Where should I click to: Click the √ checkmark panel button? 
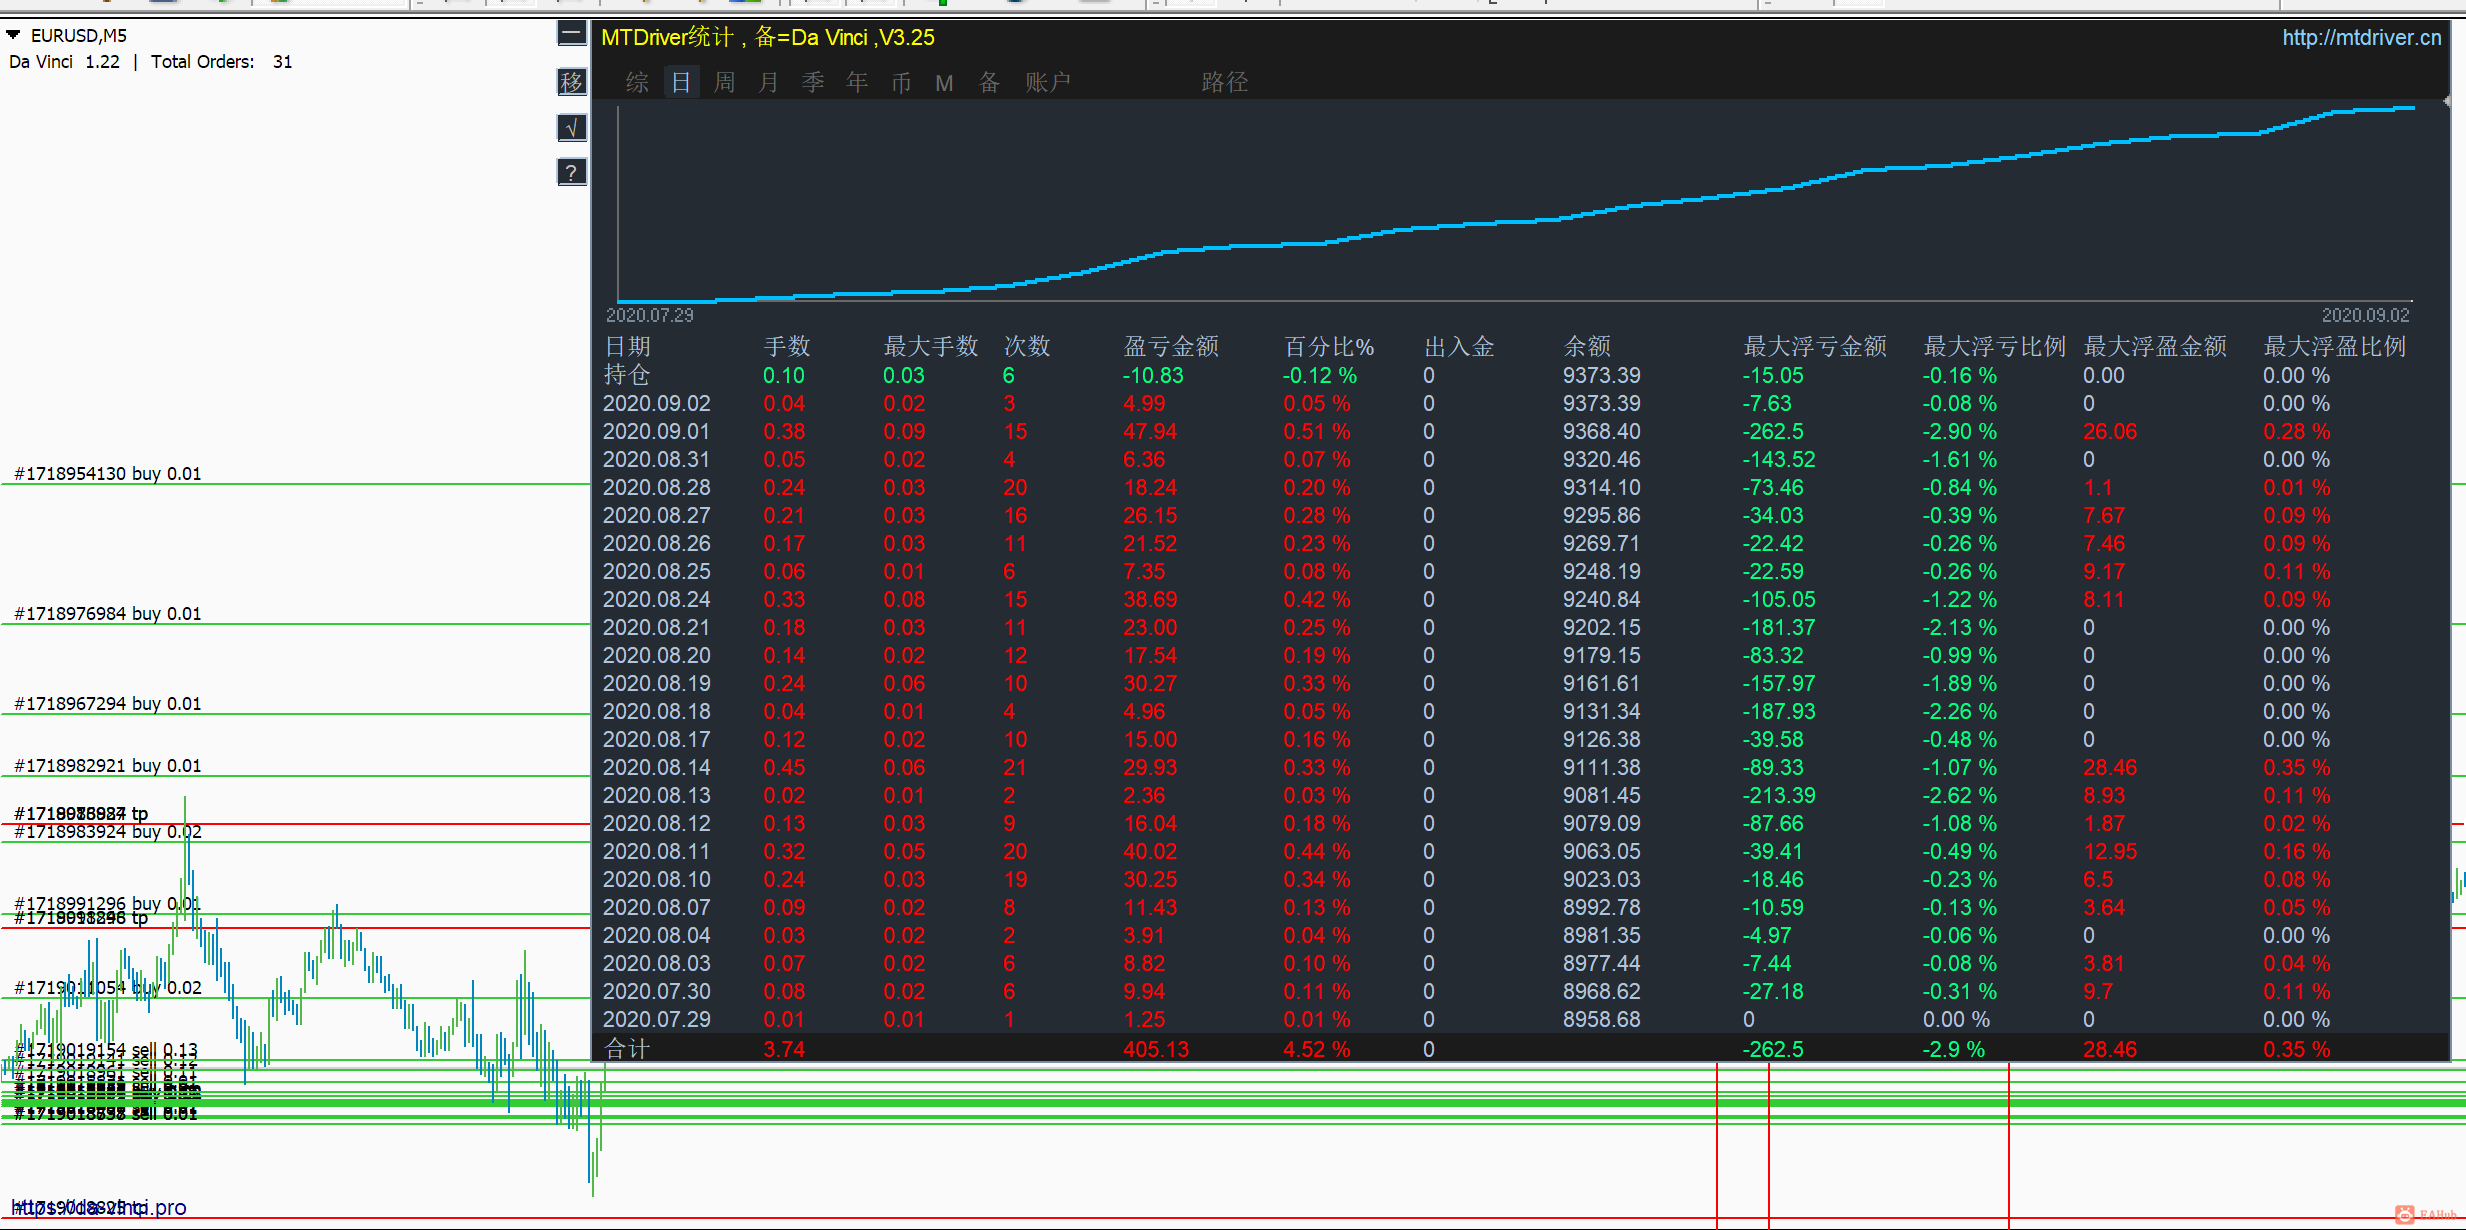tap(571, 127)
